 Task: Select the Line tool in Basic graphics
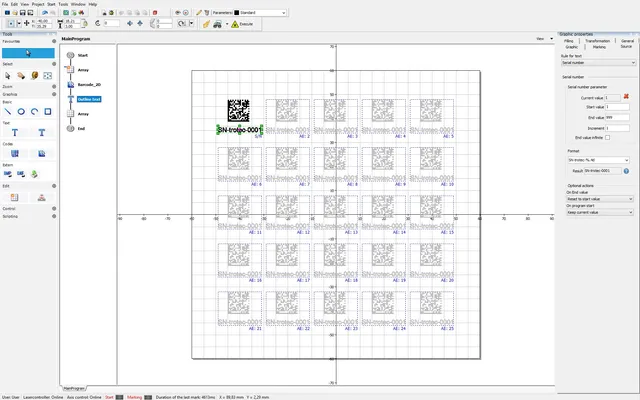[x=8, y=111]
